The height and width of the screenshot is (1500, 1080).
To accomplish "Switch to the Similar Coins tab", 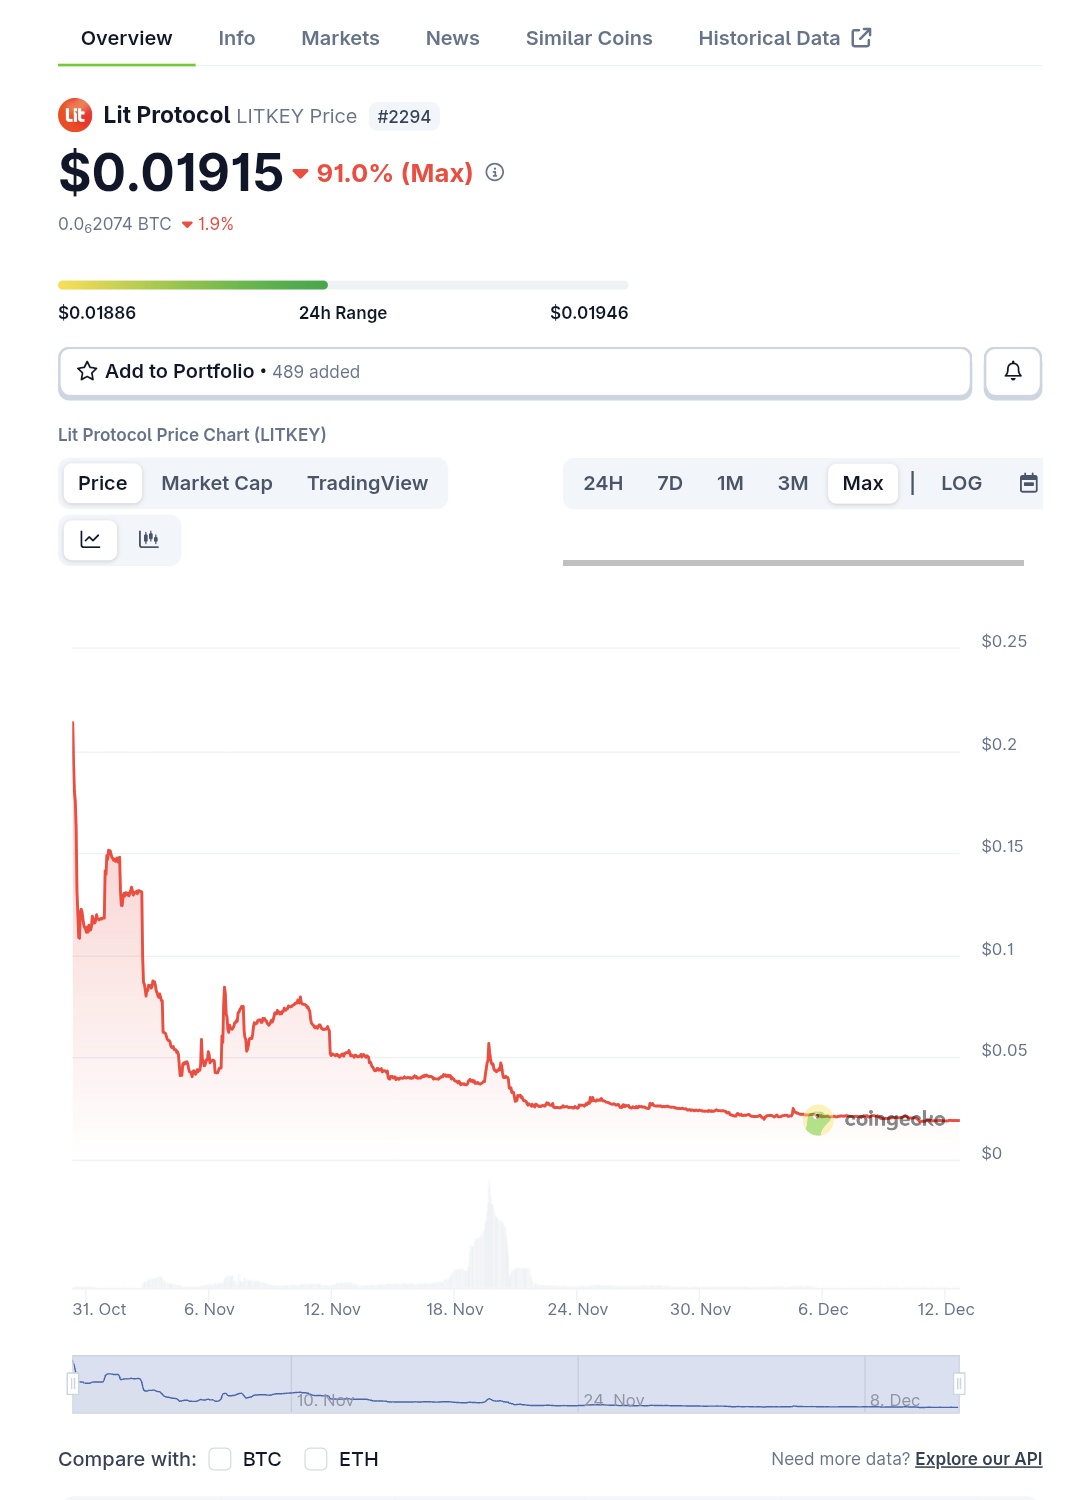I will tap(589, 38).
